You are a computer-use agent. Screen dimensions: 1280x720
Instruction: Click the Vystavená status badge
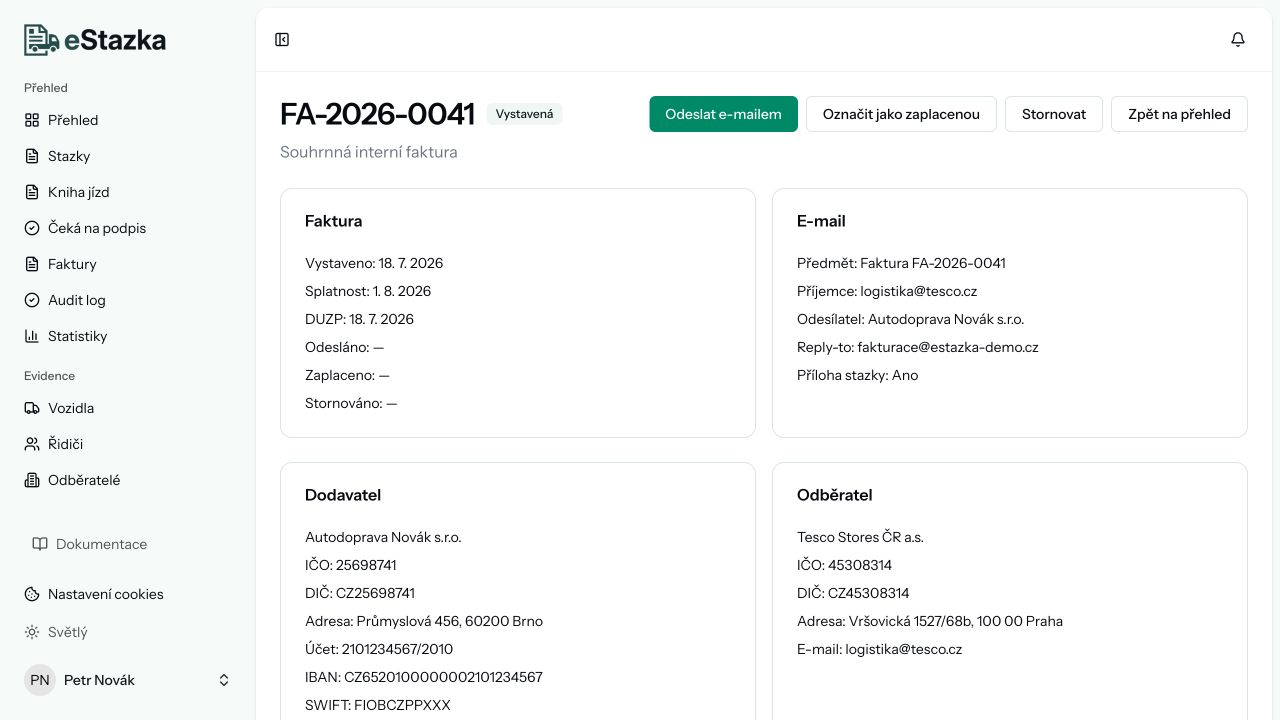coord(525,114)
